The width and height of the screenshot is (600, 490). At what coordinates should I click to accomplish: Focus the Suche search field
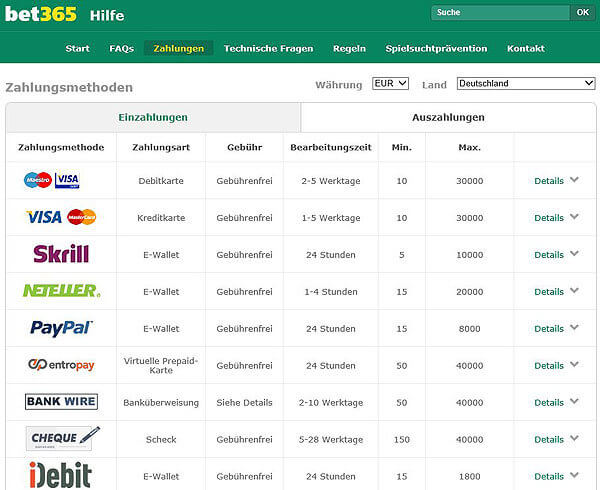coord(501,12)
